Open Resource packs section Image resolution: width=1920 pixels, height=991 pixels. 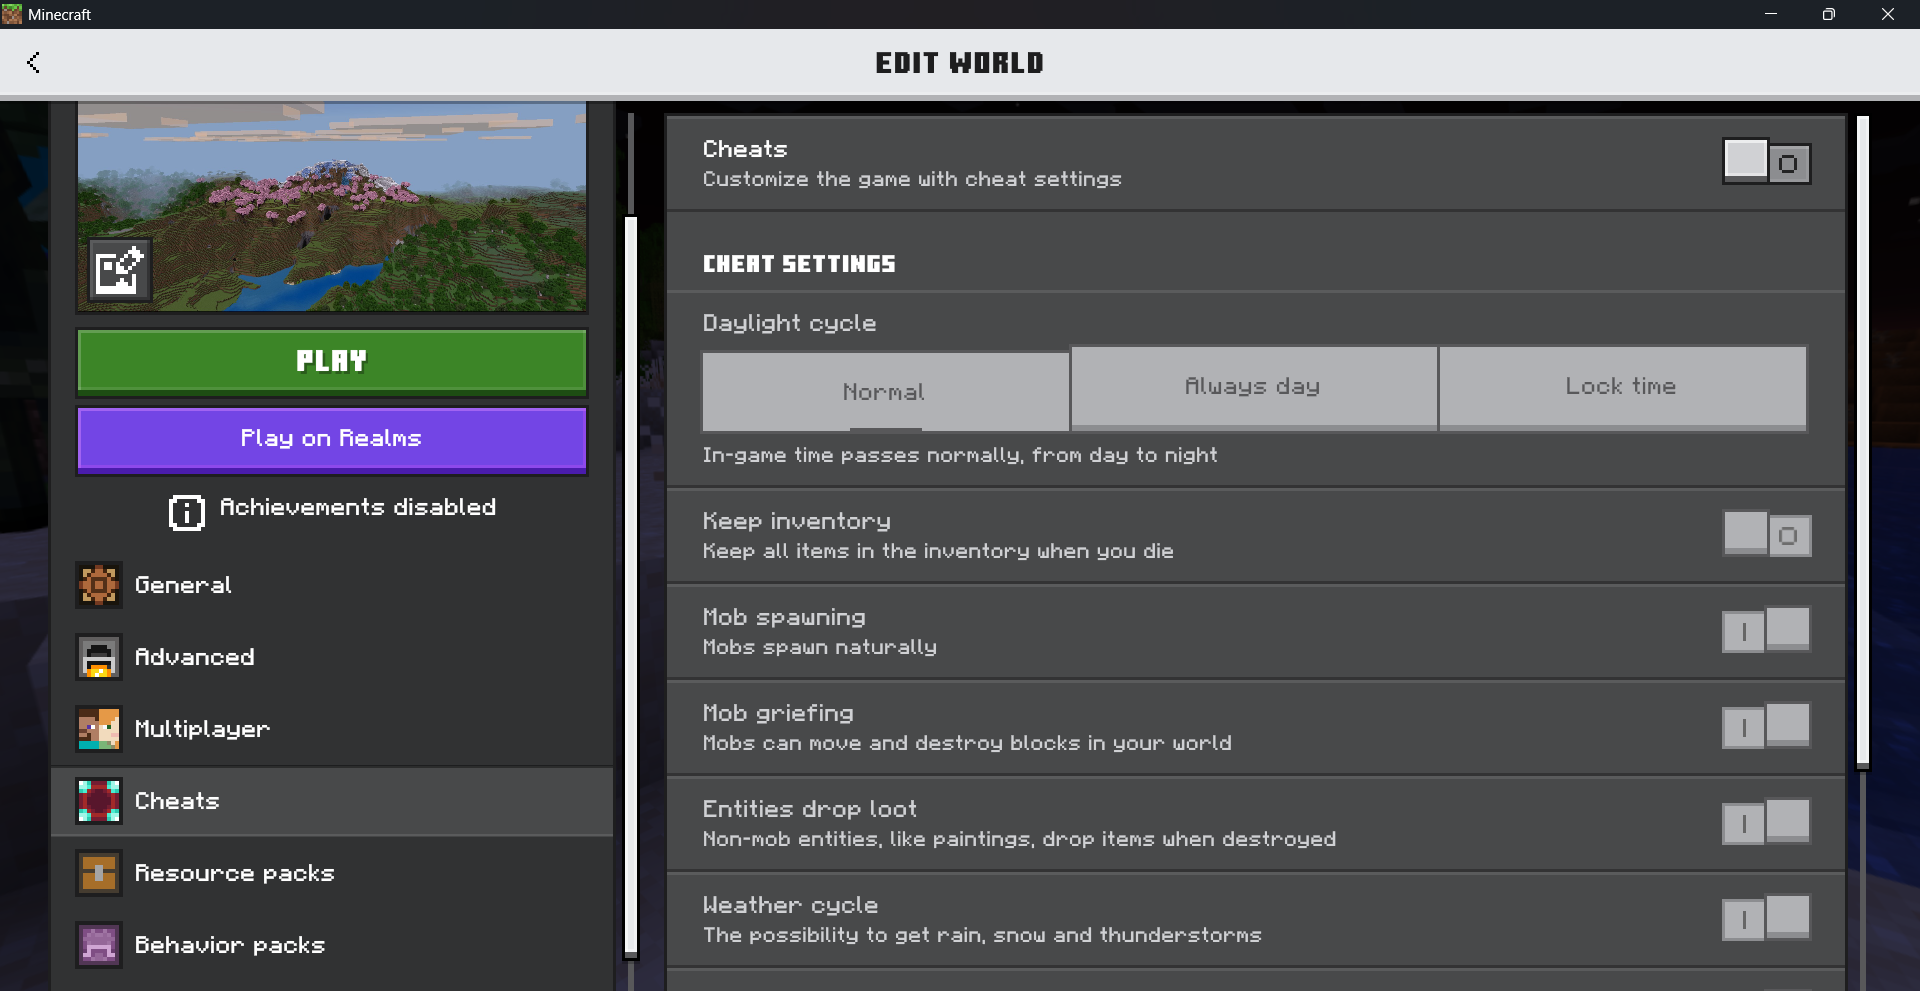[x=332, y=873]
